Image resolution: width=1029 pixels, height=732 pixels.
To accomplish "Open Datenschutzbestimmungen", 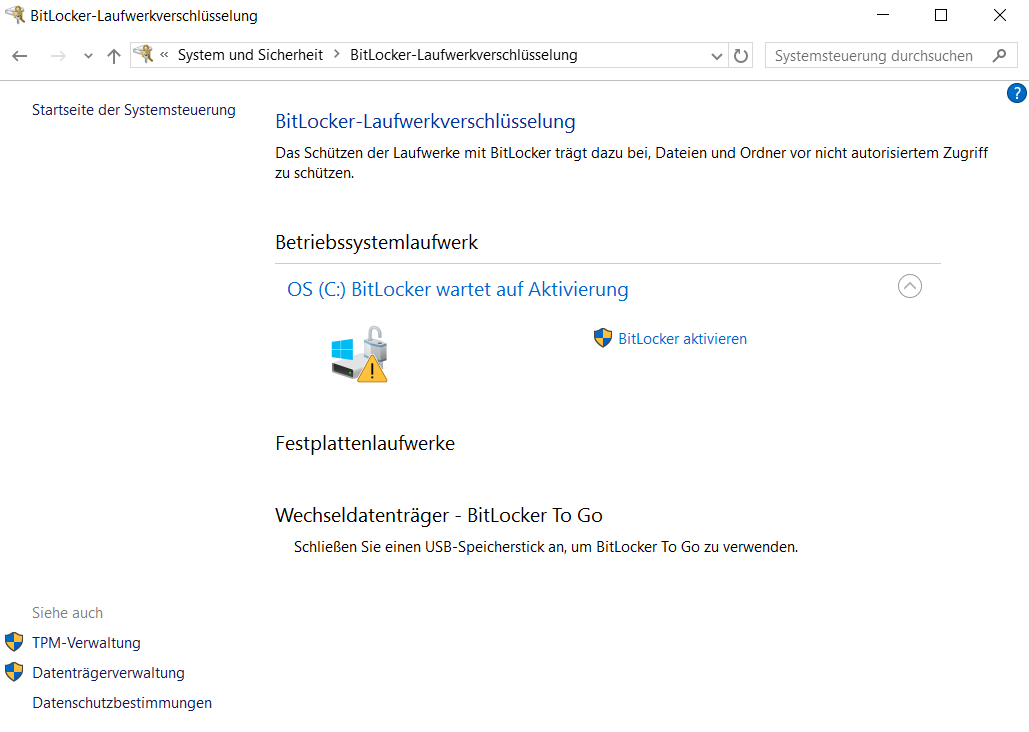I will (122, 702).
